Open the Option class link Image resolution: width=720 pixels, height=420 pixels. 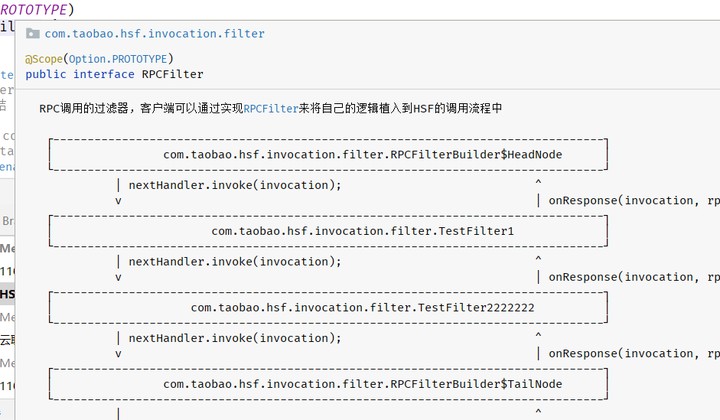pos(87,59)
